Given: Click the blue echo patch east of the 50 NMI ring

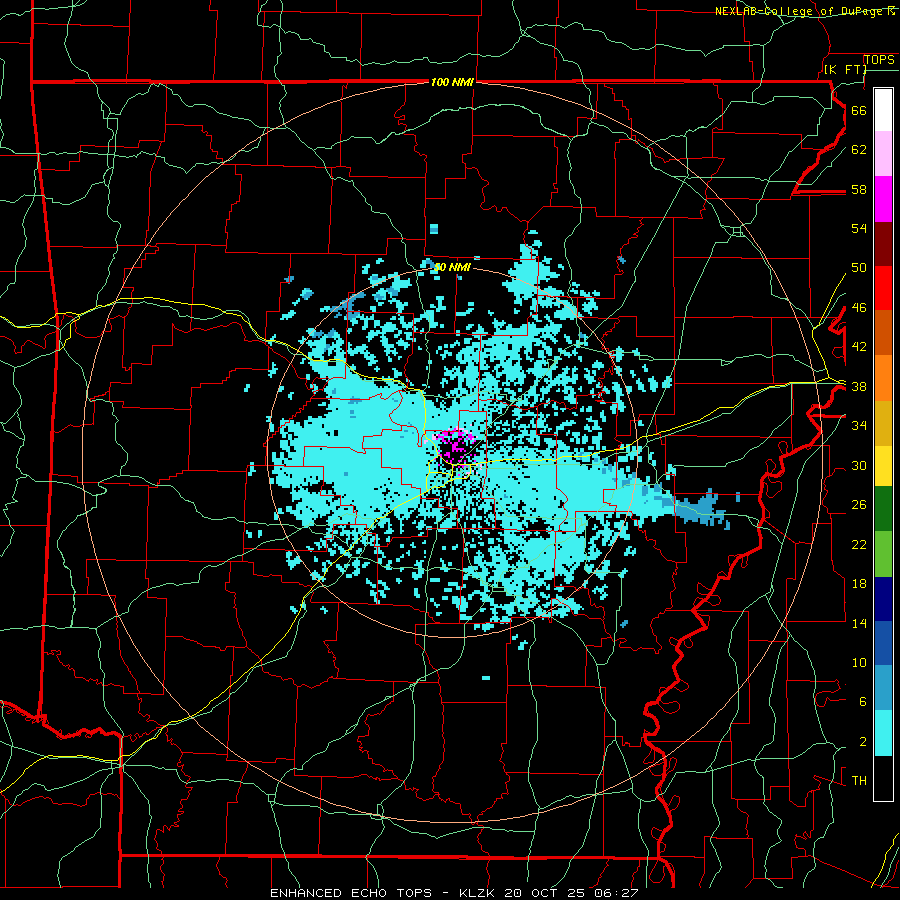Looking at the screenshot, I should [699, 508].
